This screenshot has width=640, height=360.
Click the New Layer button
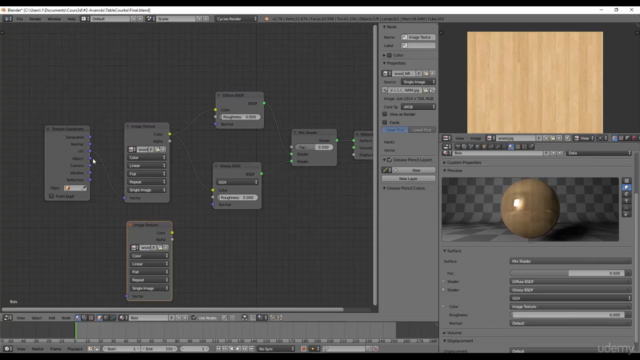click(x=409, y=178)
